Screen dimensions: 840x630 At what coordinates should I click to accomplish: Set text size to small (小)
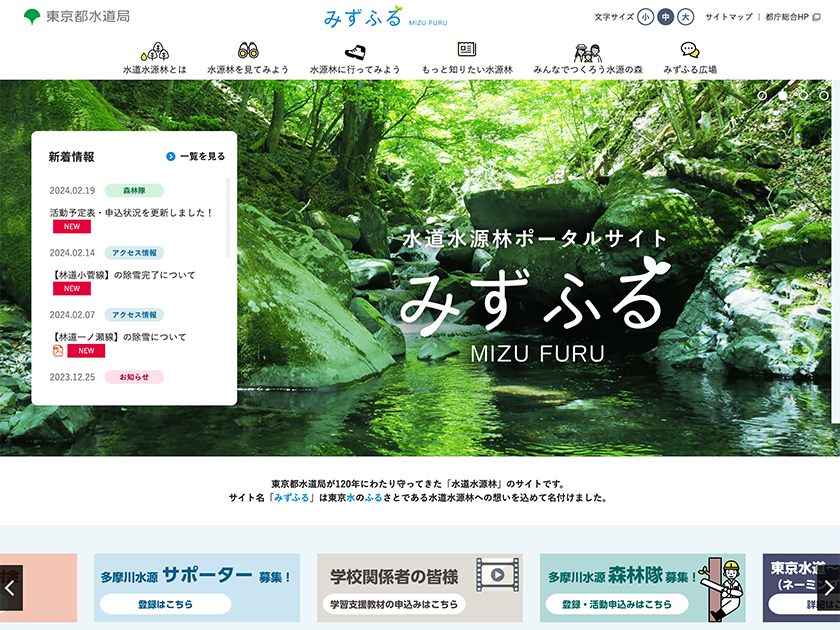tap(645, 17)
